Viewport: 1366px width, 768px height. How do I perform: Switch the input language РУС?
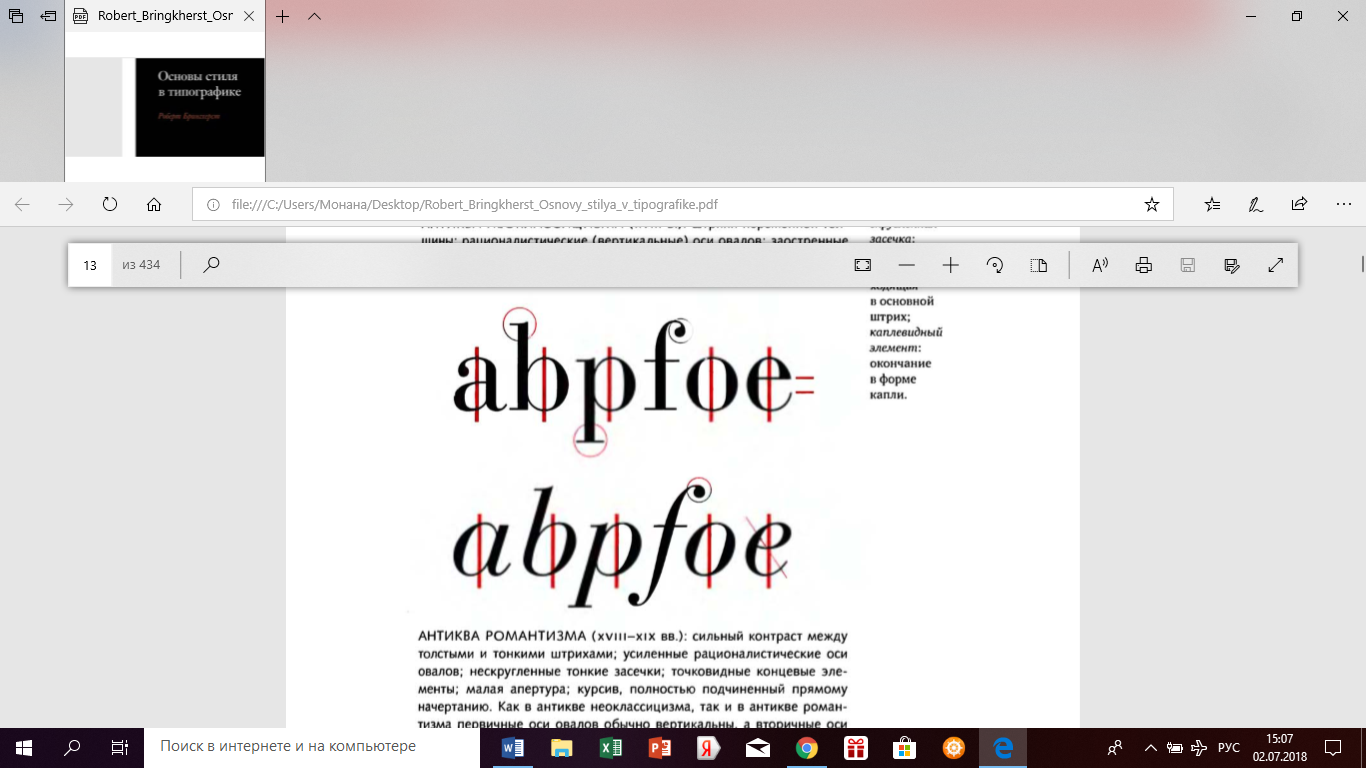pyautogui.click(x=1228, y=747)
